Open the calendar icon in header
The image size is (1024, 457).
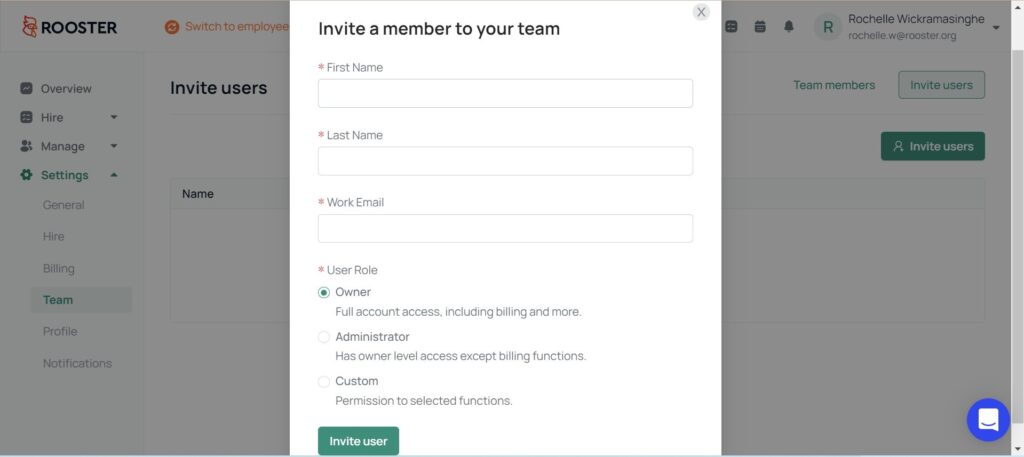pos(760,27)
